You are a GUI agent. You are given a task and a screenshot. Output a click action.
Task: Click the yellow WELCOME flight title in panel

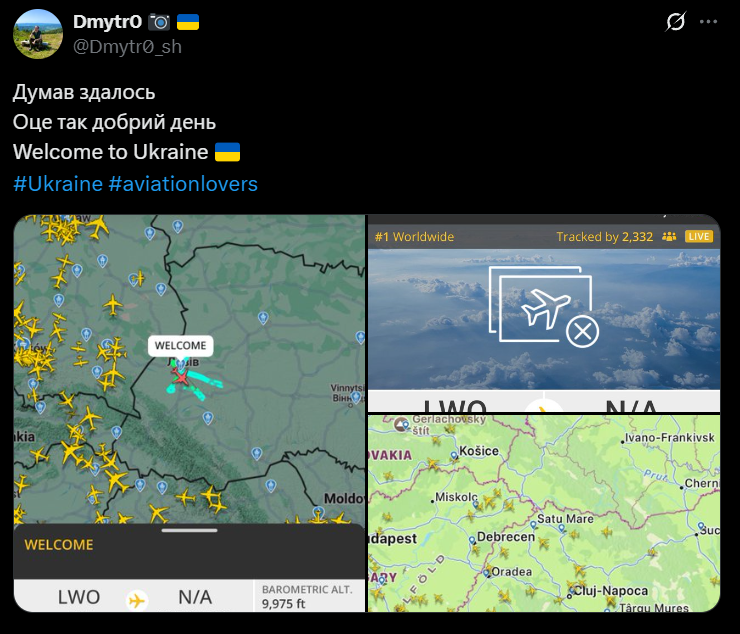point(59,545)
